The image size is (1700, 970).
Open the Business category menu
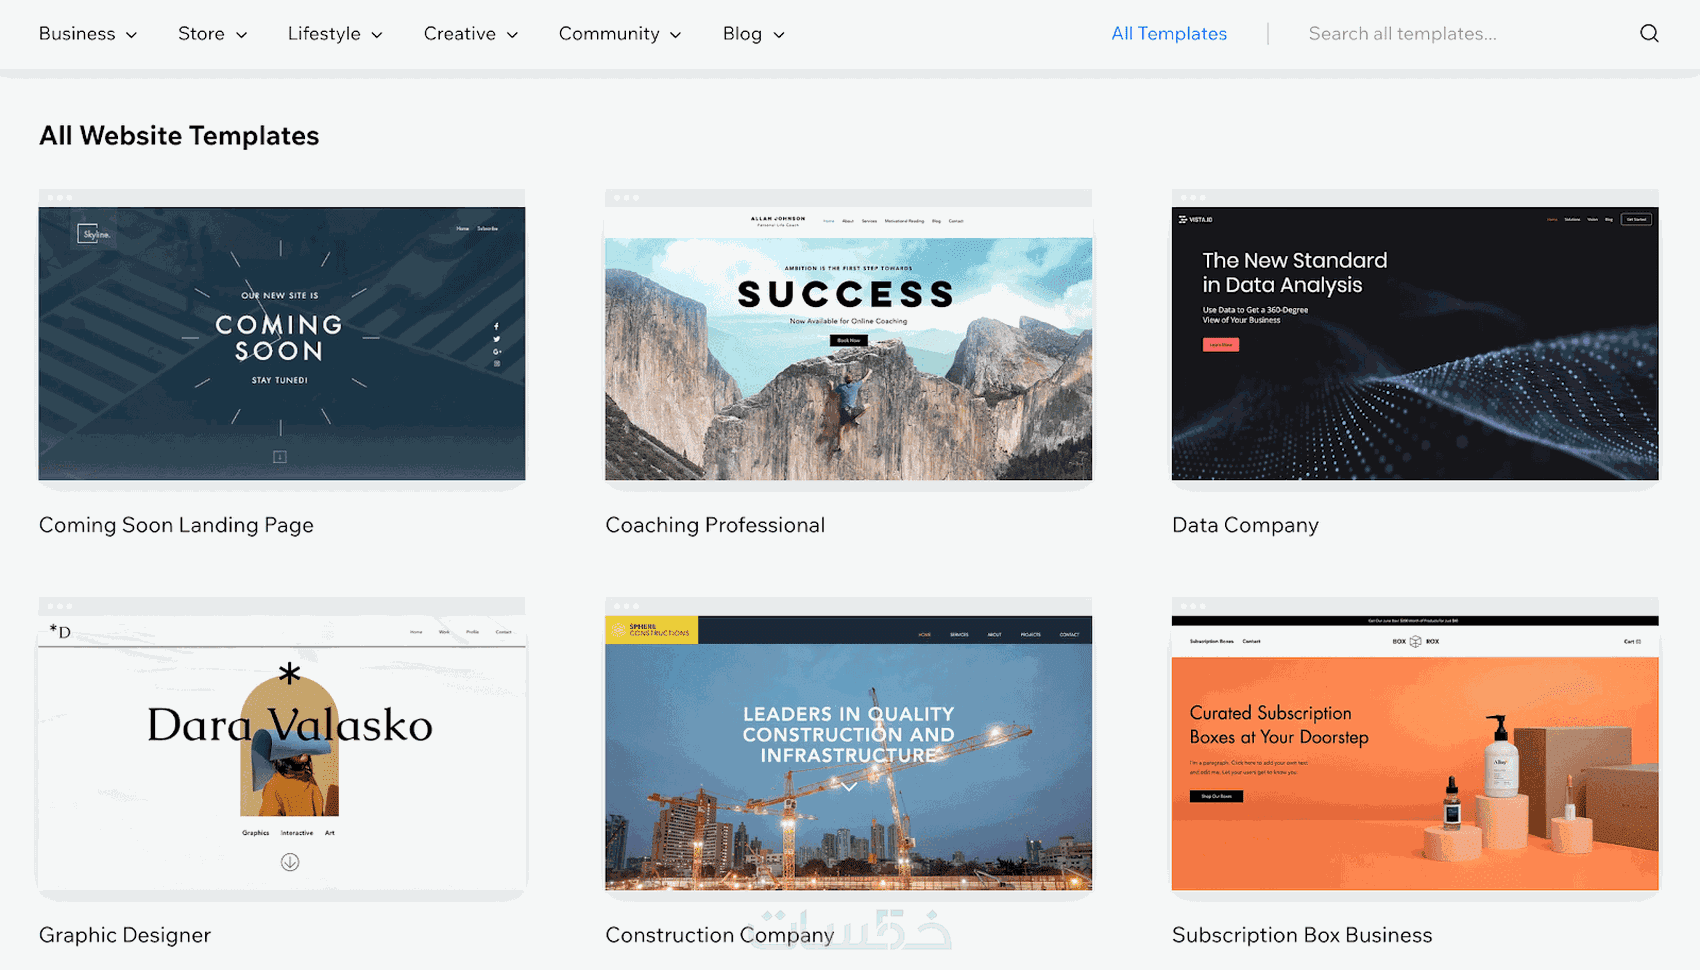77,34
